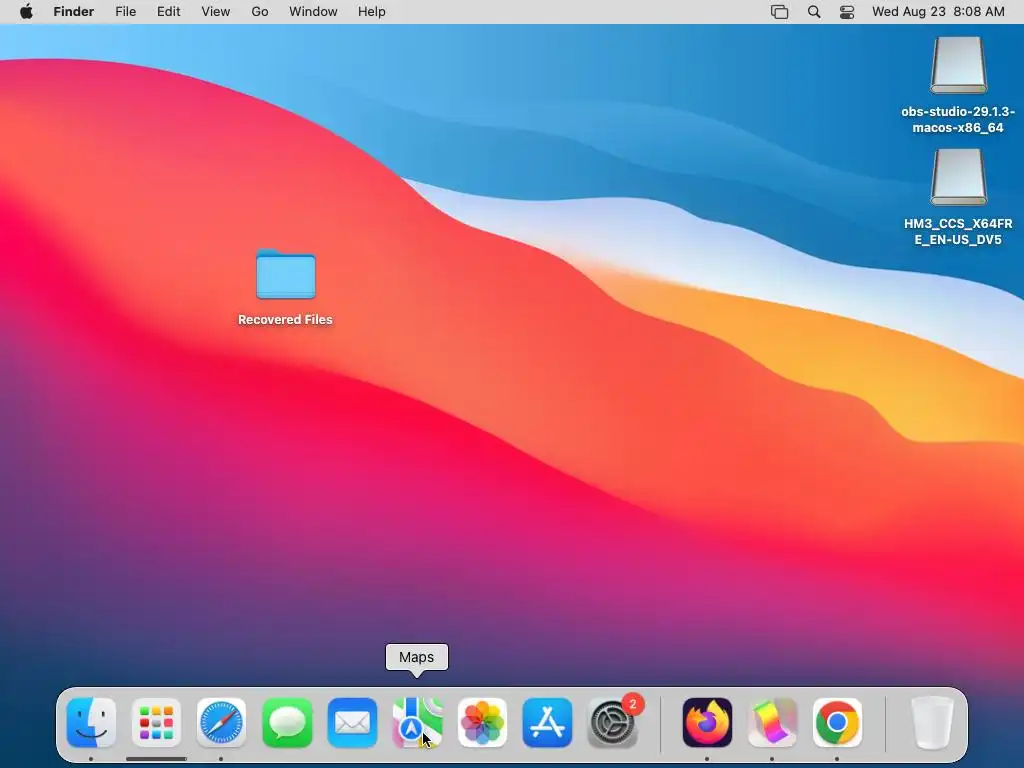
Task: Open Launchpad in the Dock
Action: [x=156, y=723]
